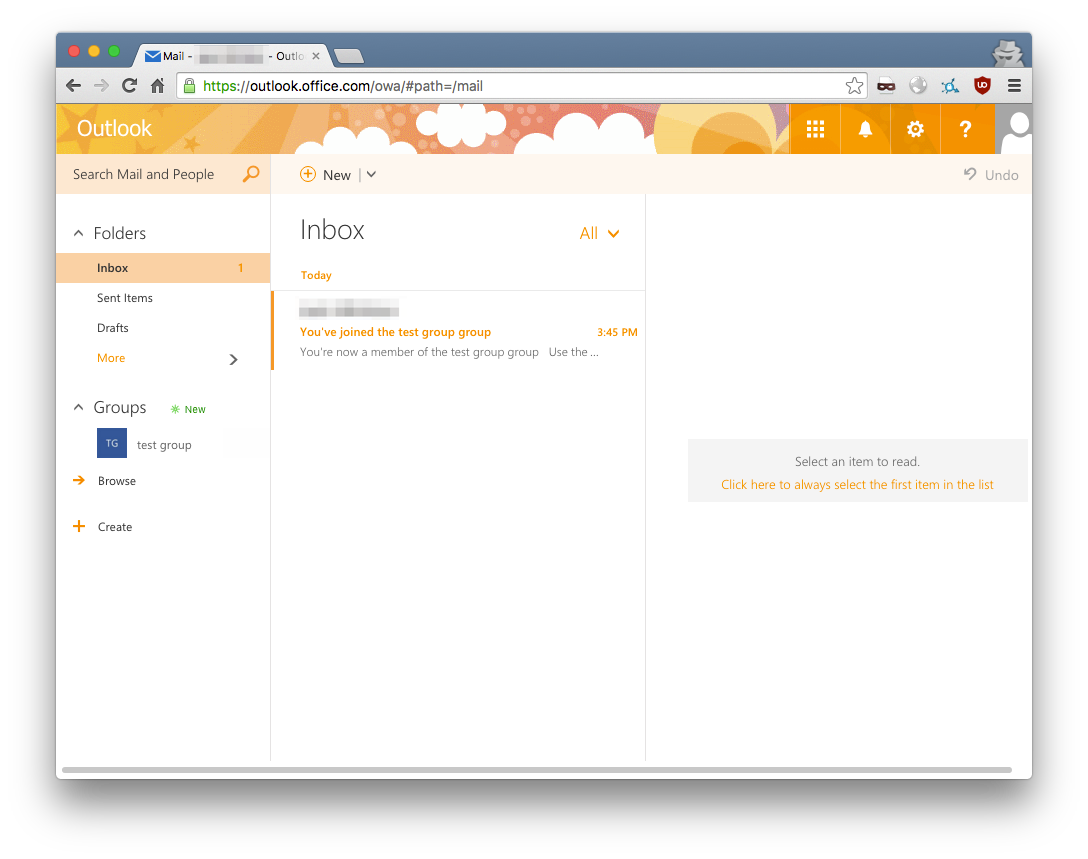This screenshot has width=1088, height=859.
Task: Open the New item dropdown arrow
Action: [371, 175]
